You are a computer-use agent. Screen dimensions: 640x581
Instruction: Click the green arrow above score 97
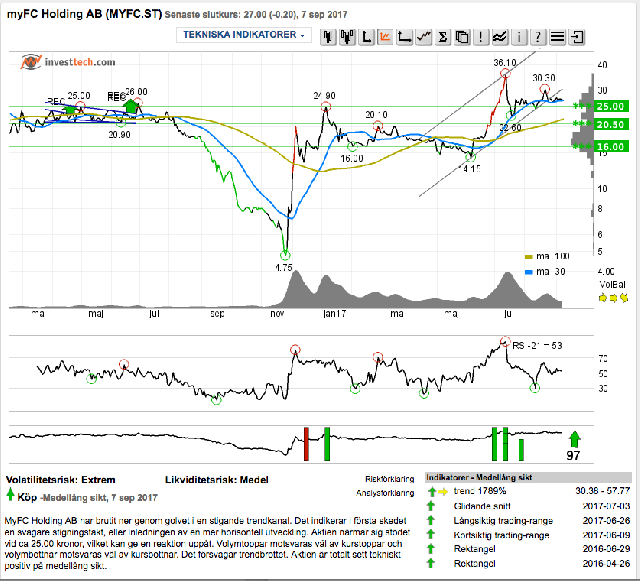tap(574, 439)
